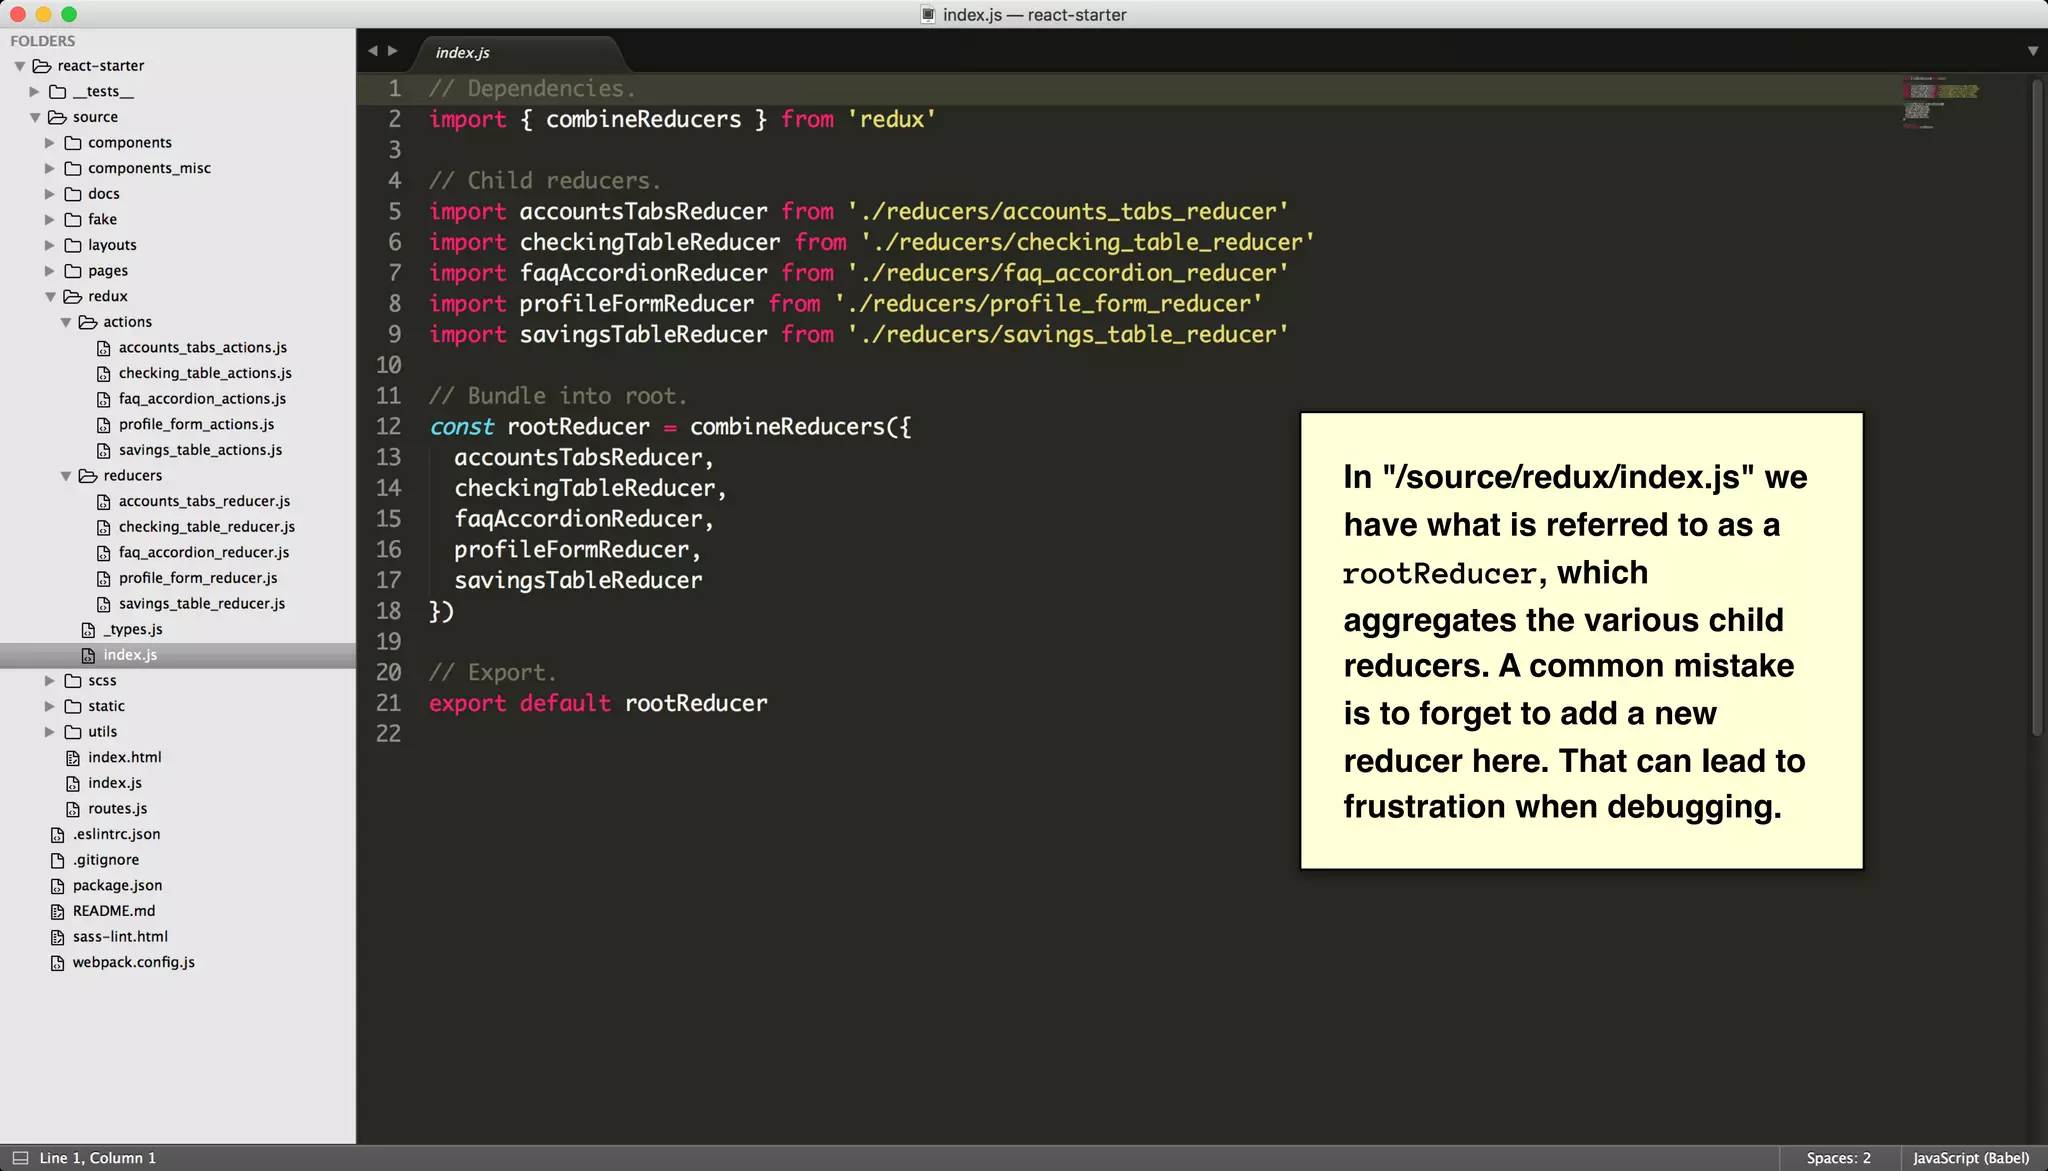Screen dimensions: 2048x1171
Task: Click the checking_table_actions.js file icon
Action: (x=104, y=374)
